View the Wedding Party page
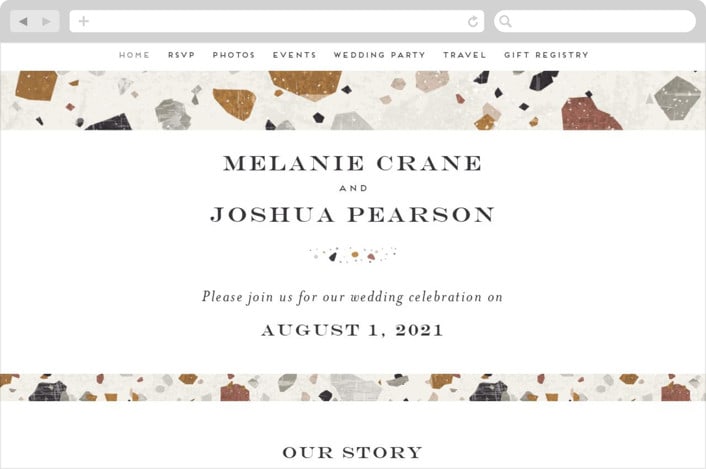This screenshot has width=706, height=469. coord(379,55)
